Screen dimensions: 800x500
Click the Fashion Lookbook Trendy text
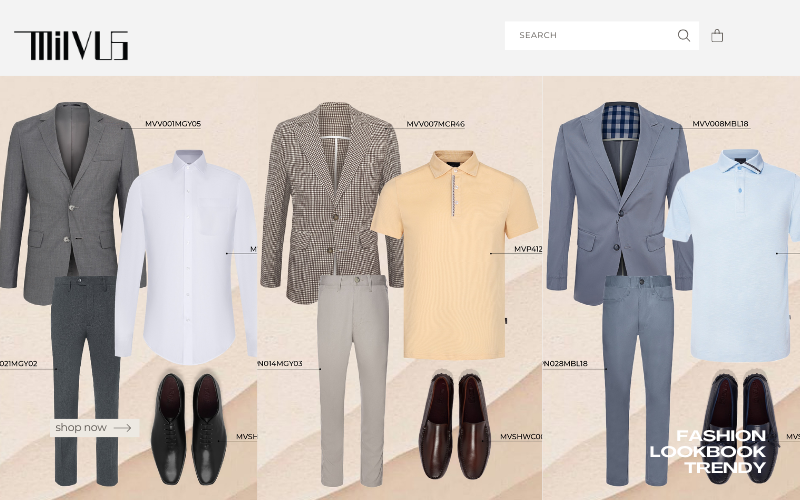click(708, 452)
